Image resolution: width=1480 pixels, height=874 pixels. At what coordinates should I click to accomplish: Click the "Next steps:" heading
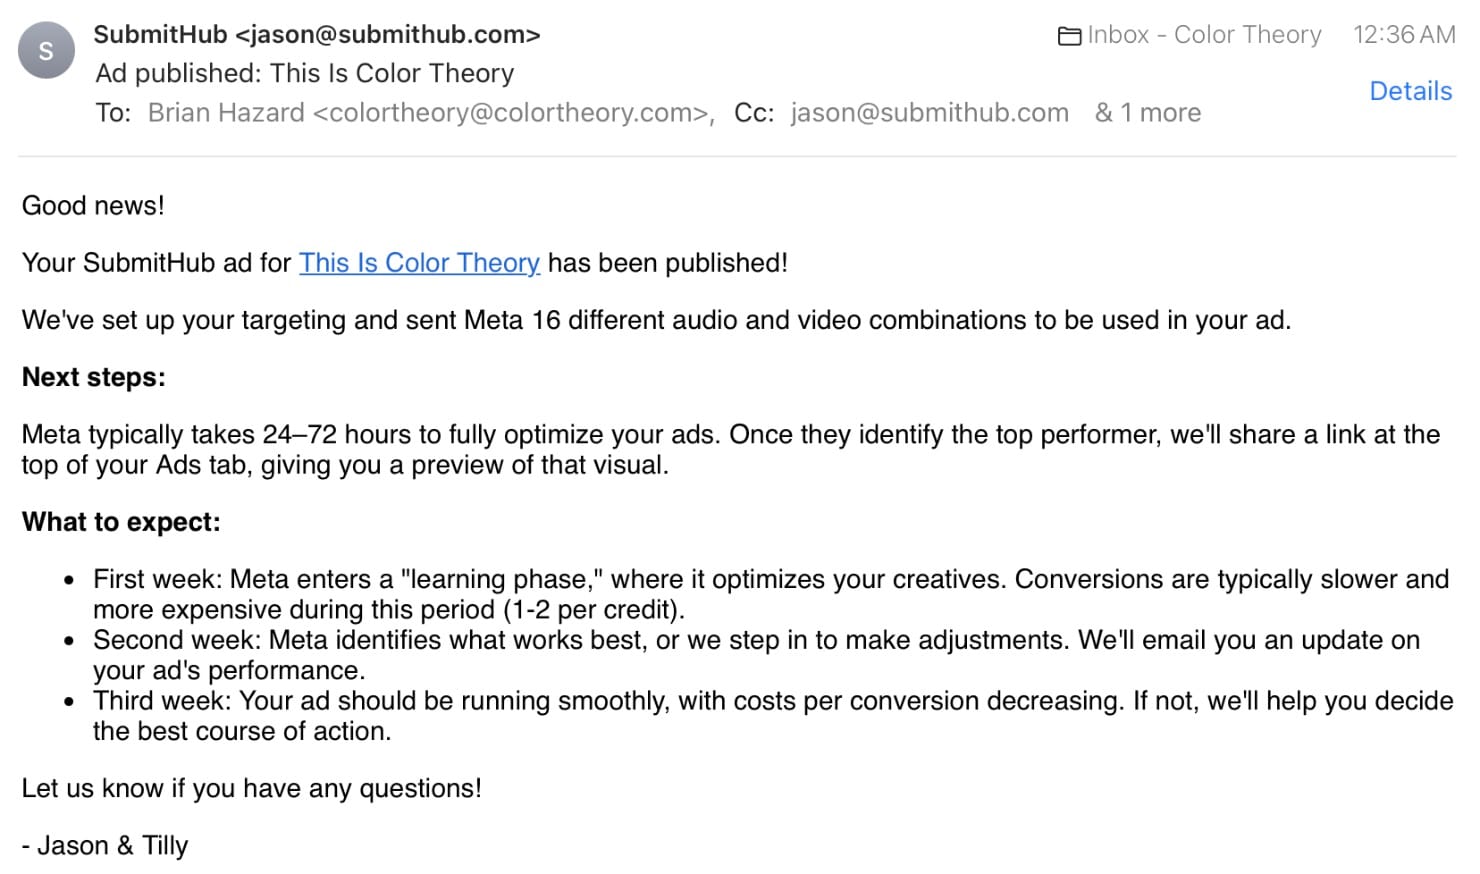coord(94,378)
